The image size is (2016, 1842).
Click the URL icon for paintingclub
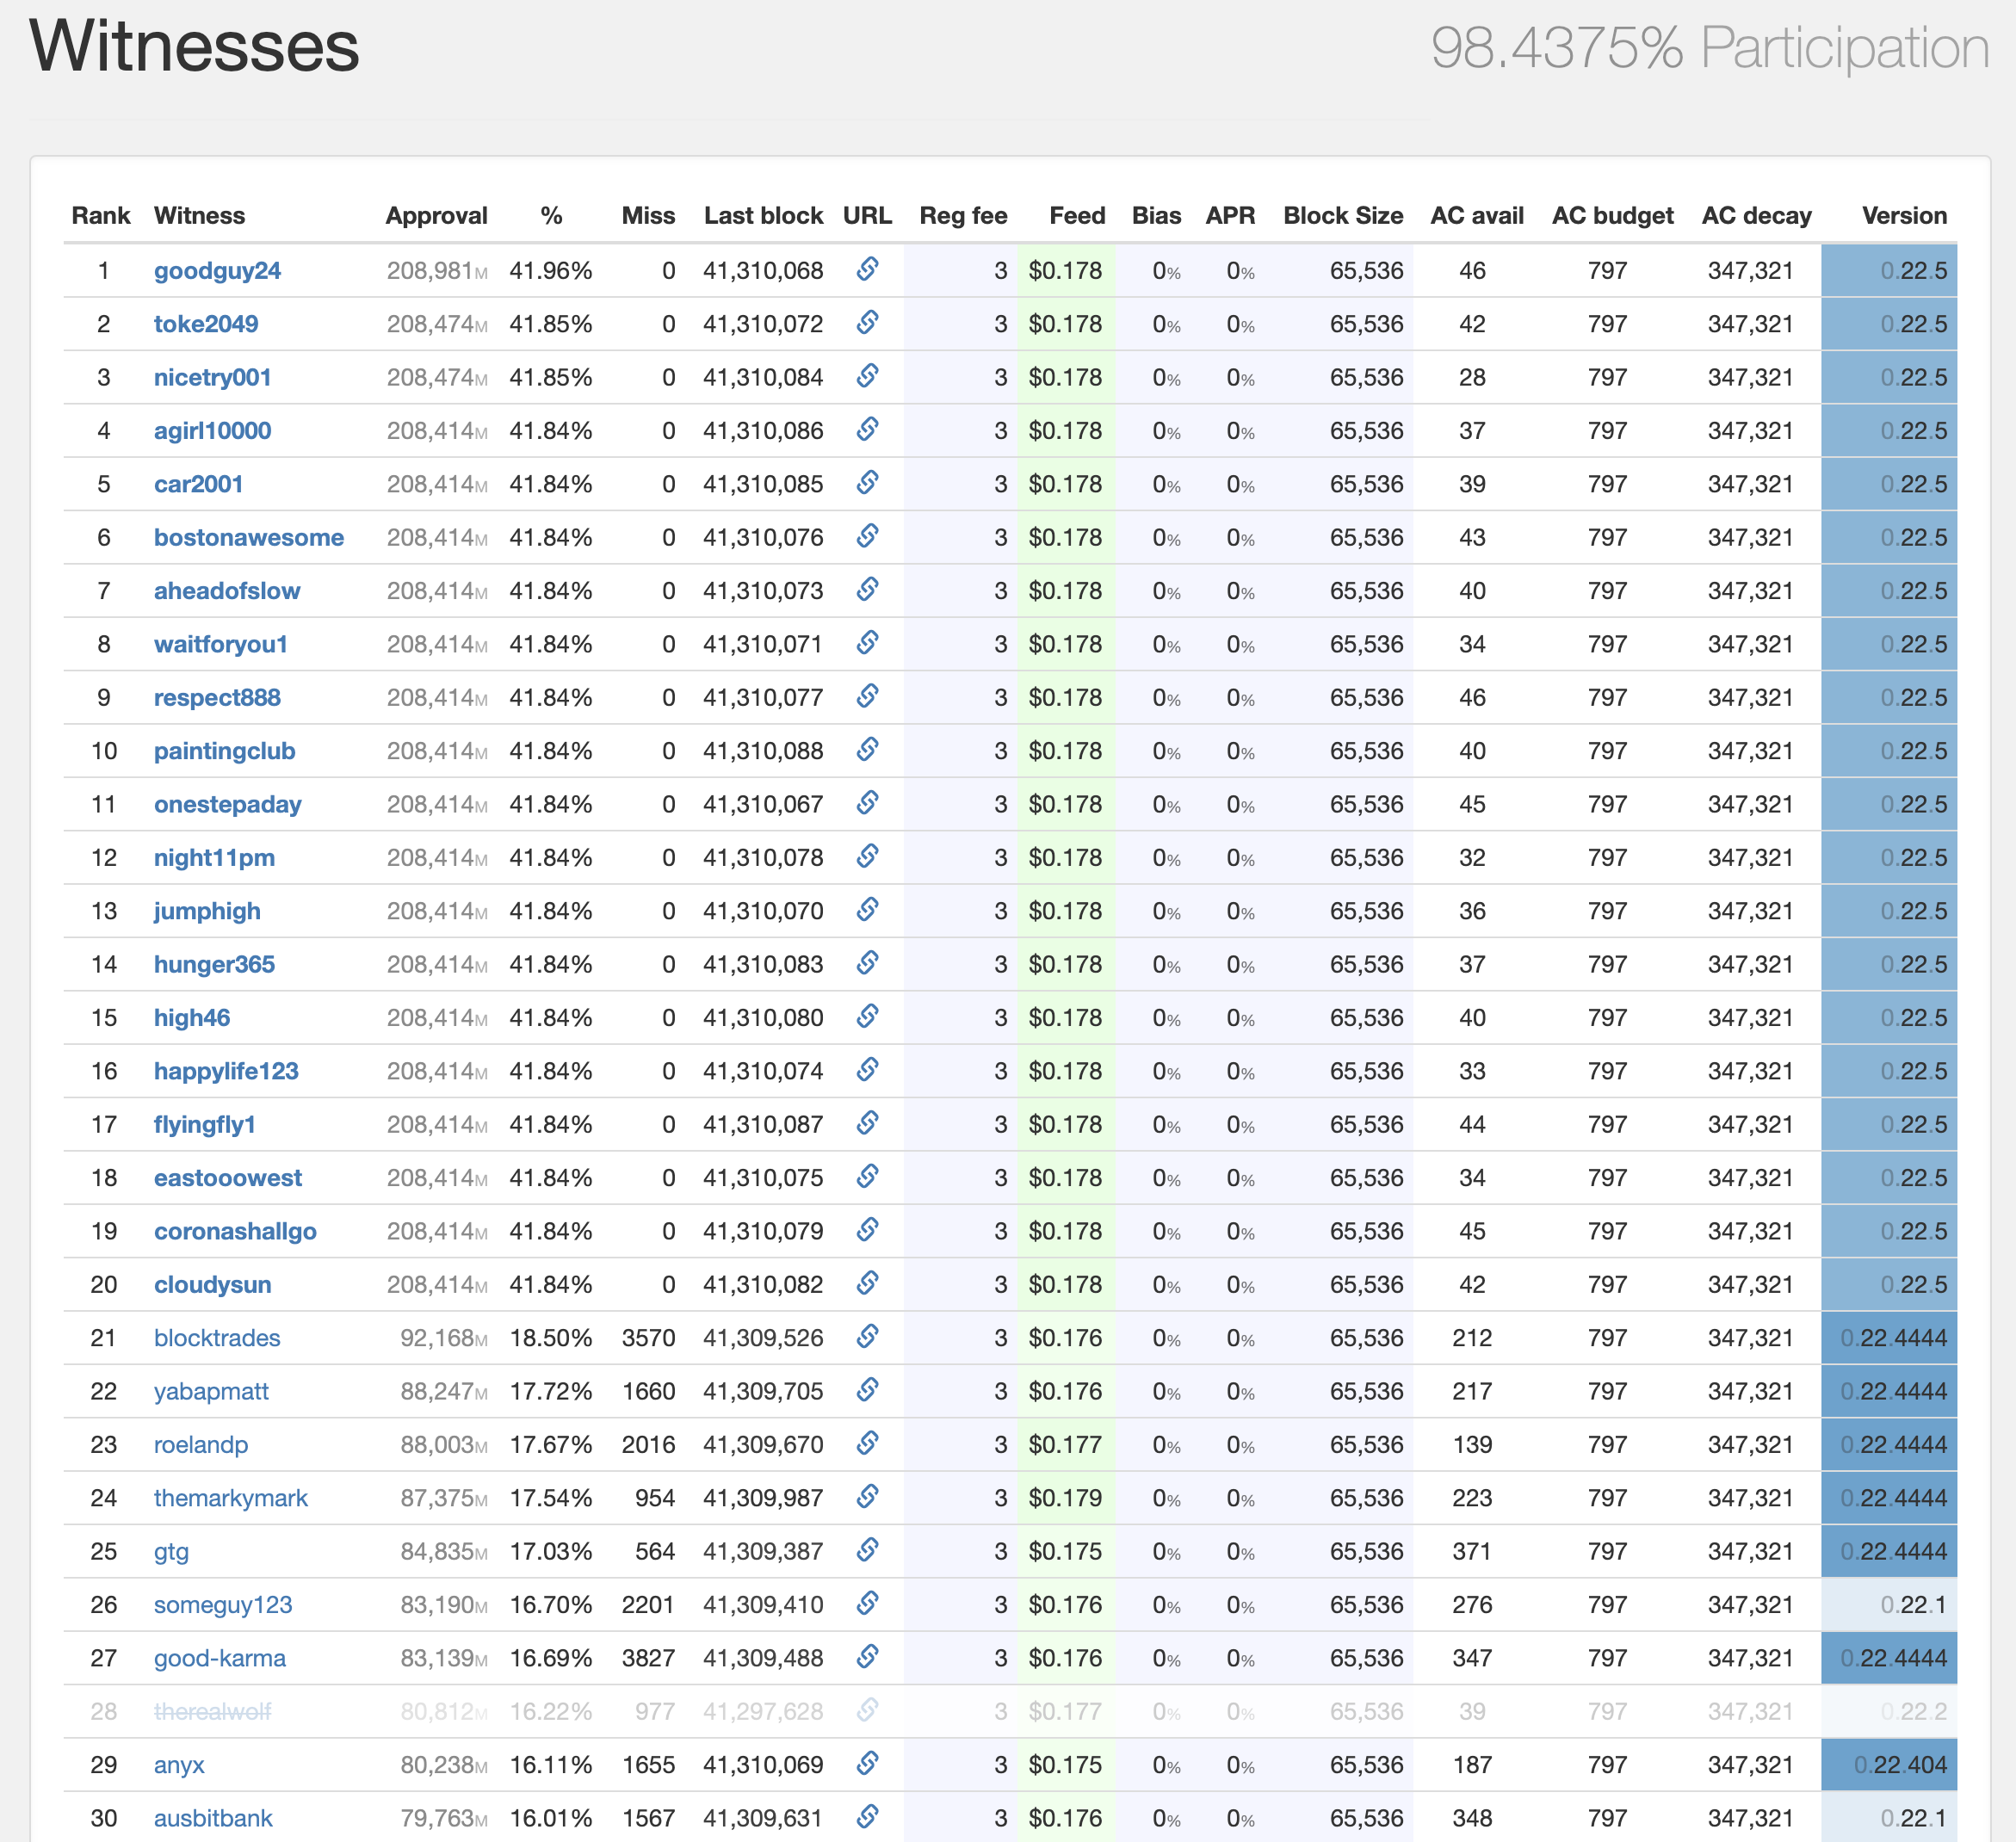tap(867, 749)
